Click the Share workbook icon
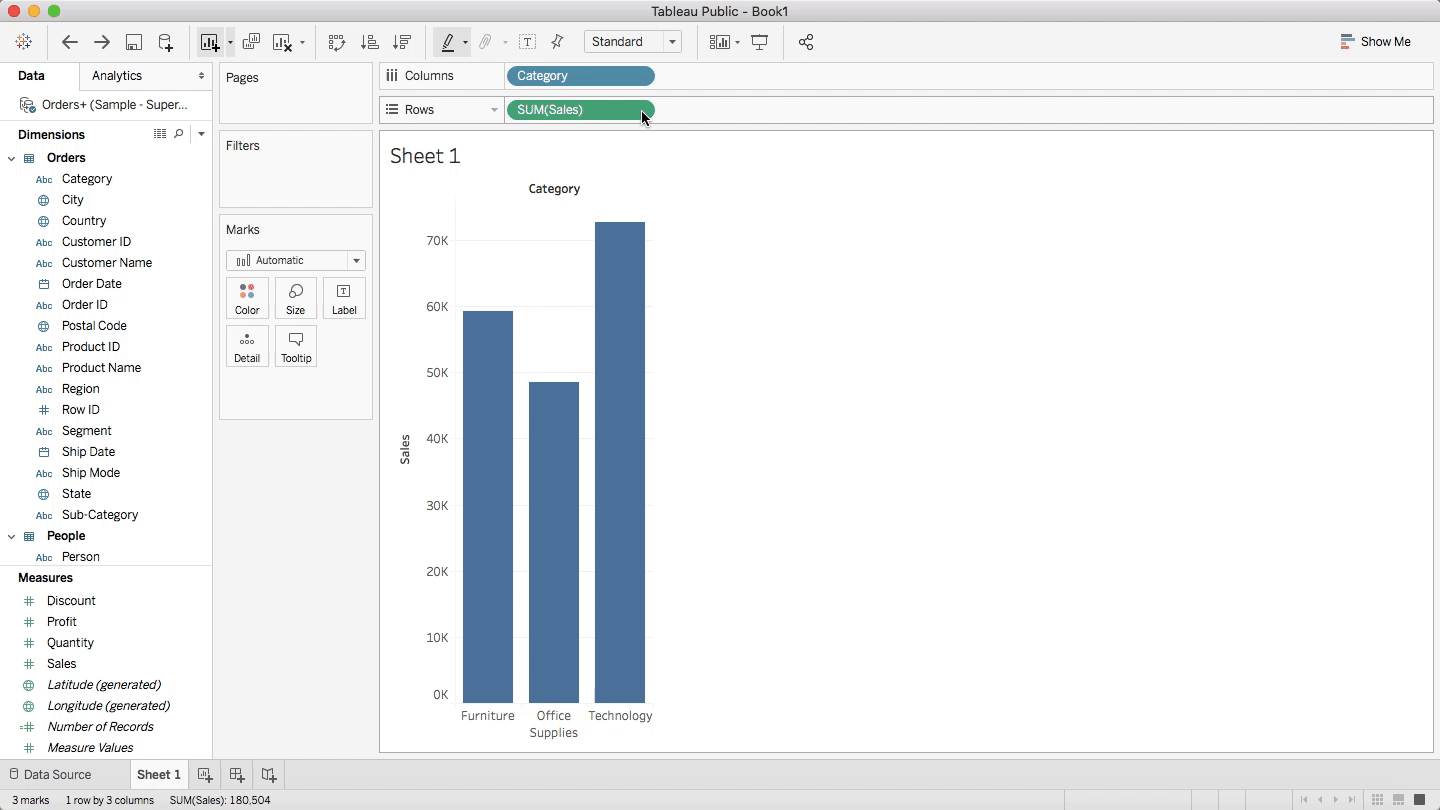 pos(806,42)
